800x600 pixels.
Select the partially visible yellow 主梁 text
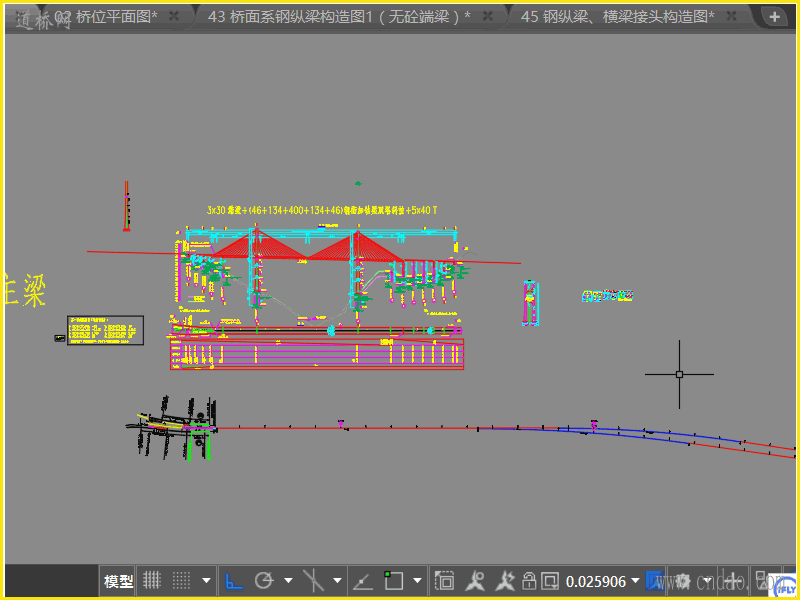(x=26, y=292)
